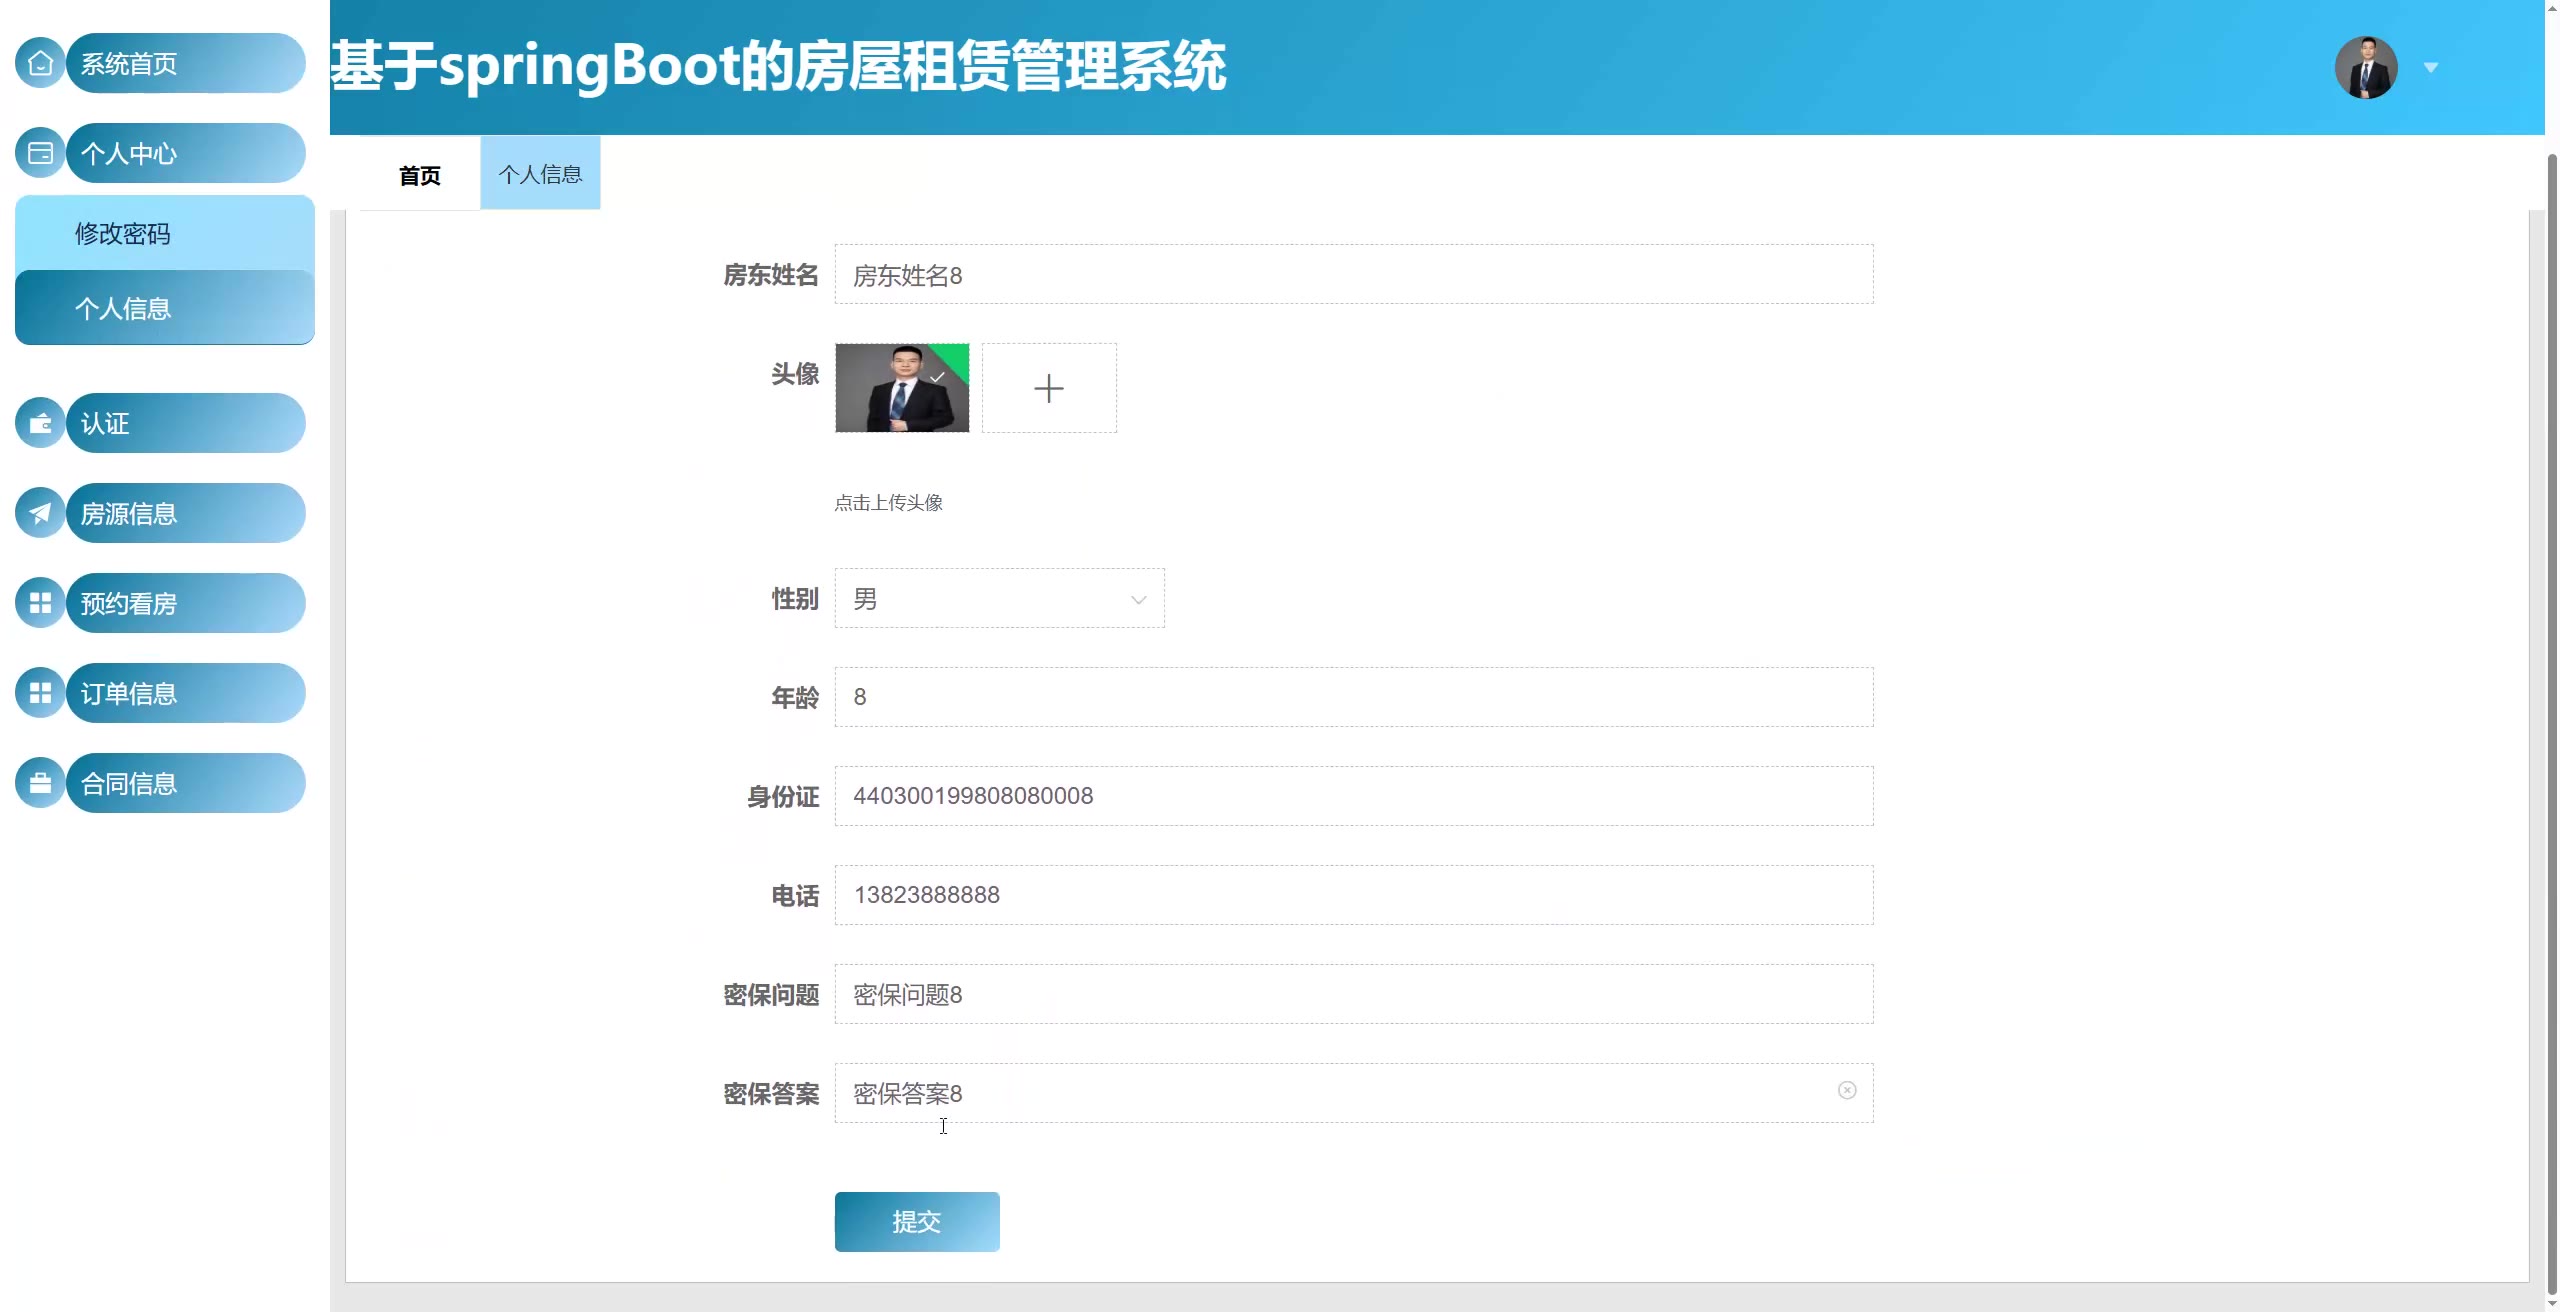Expand the user menu arrow in header
The height and width of the screenshot is (1312, 2560).
(2431, 68)
